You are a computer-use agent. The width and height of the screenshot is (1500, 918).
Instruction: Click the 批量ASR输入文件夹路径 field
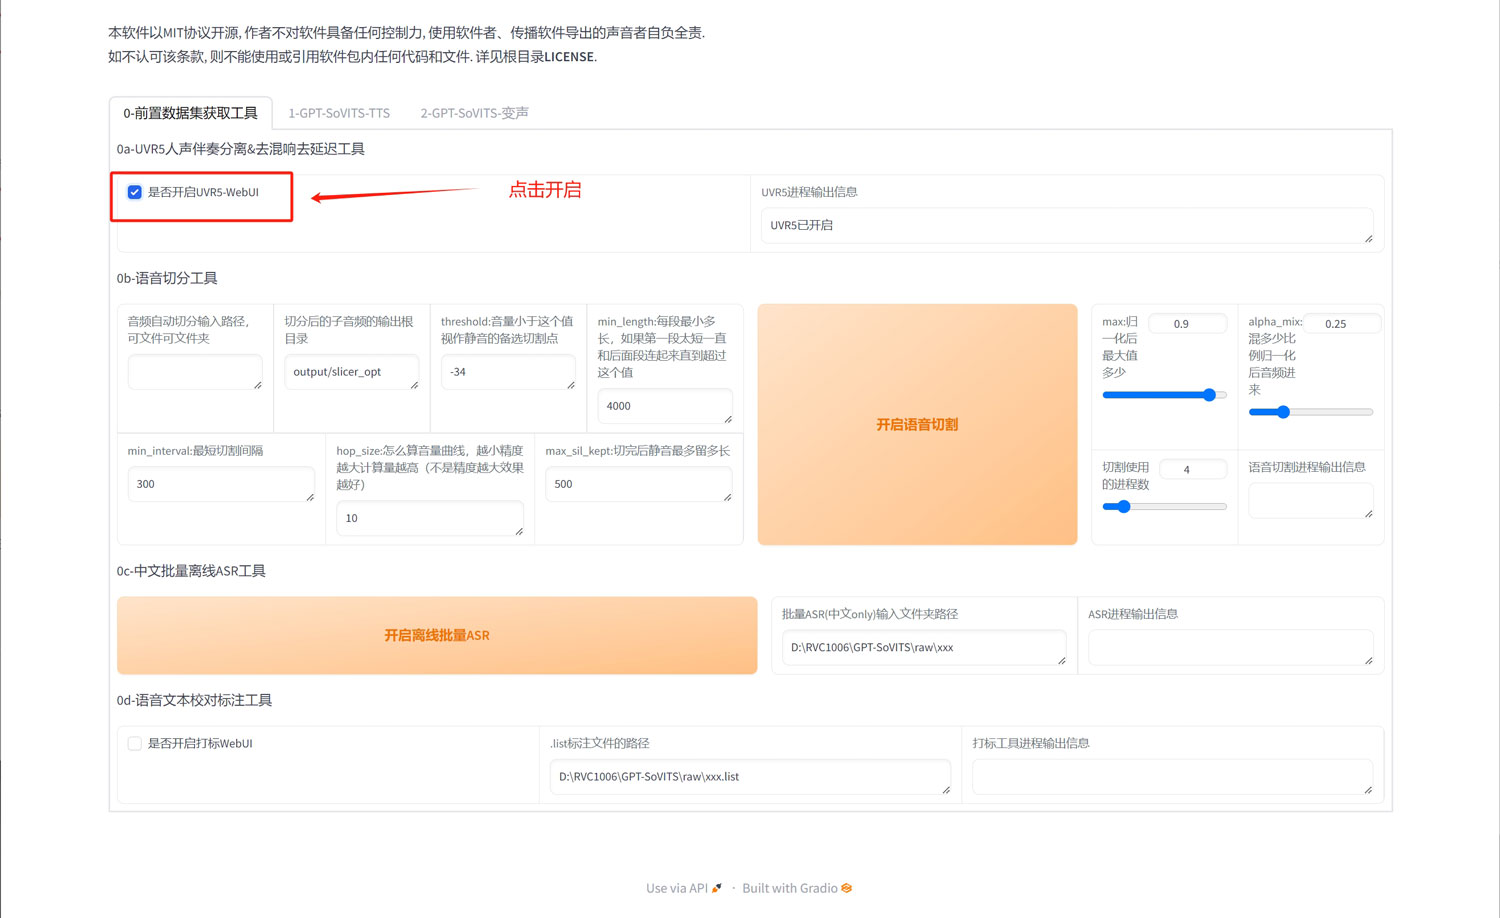click(x=924, y=647)
